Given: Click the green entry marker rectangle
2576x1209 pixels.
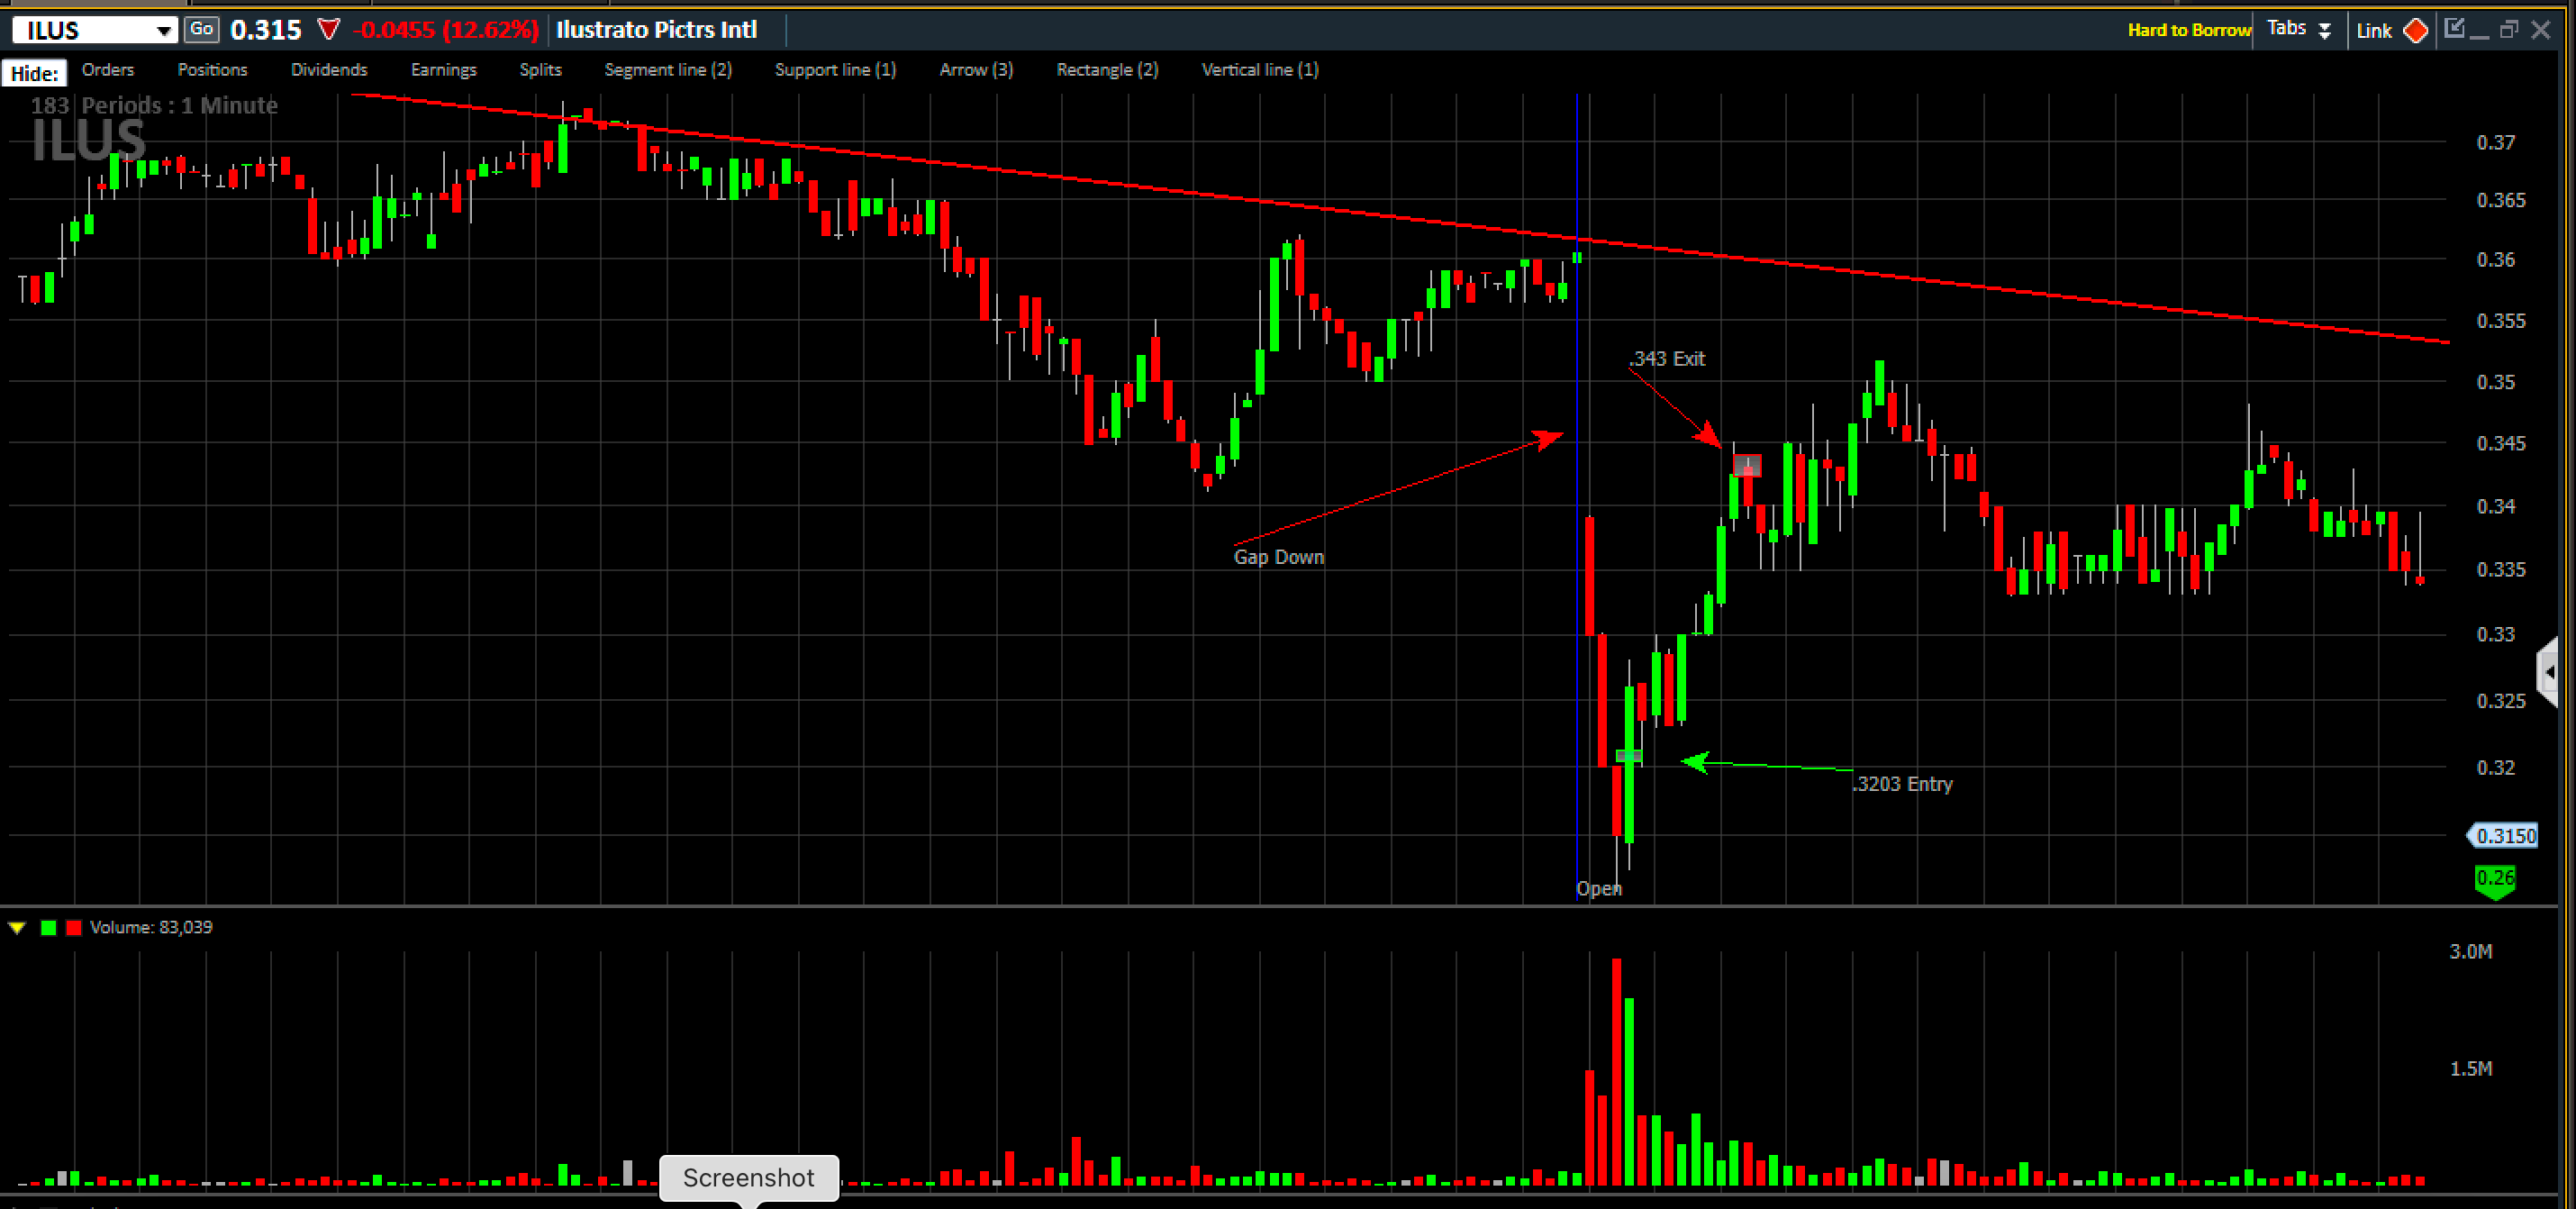Looking at the screenshot, I should coord(1629,756).
